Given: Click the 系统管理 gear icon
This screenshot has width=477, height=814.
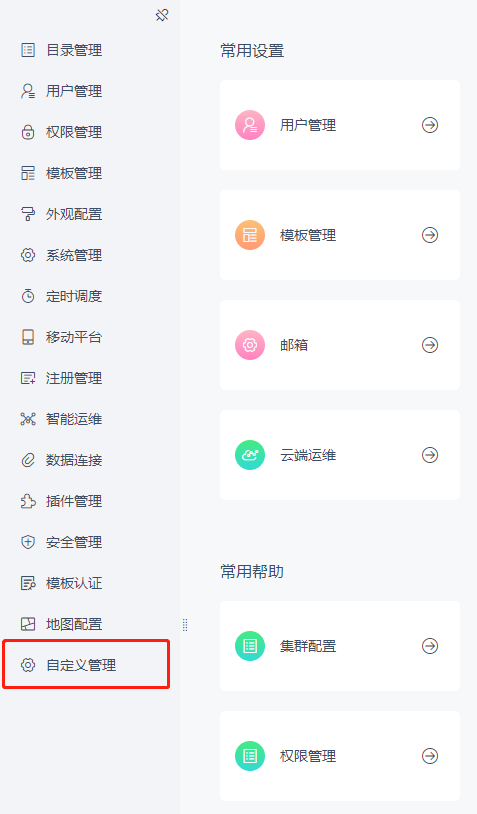Looking at the screenshot, I should click(28, 255).
